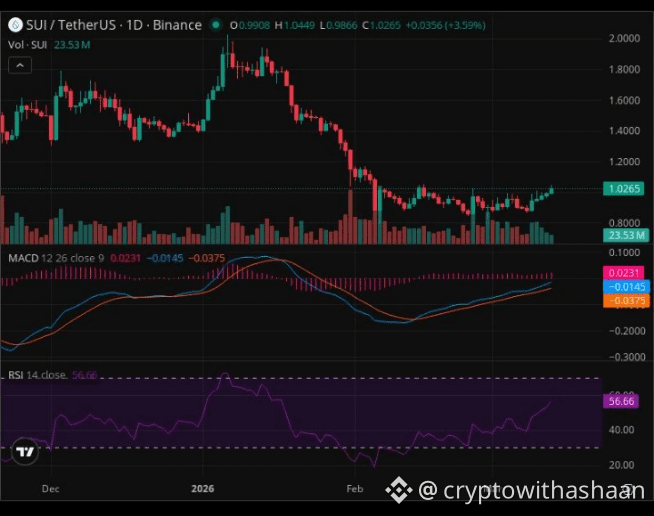Click the 1.6000 price scale label
This screenshot has height=516, width=654.
click(624, 100)
